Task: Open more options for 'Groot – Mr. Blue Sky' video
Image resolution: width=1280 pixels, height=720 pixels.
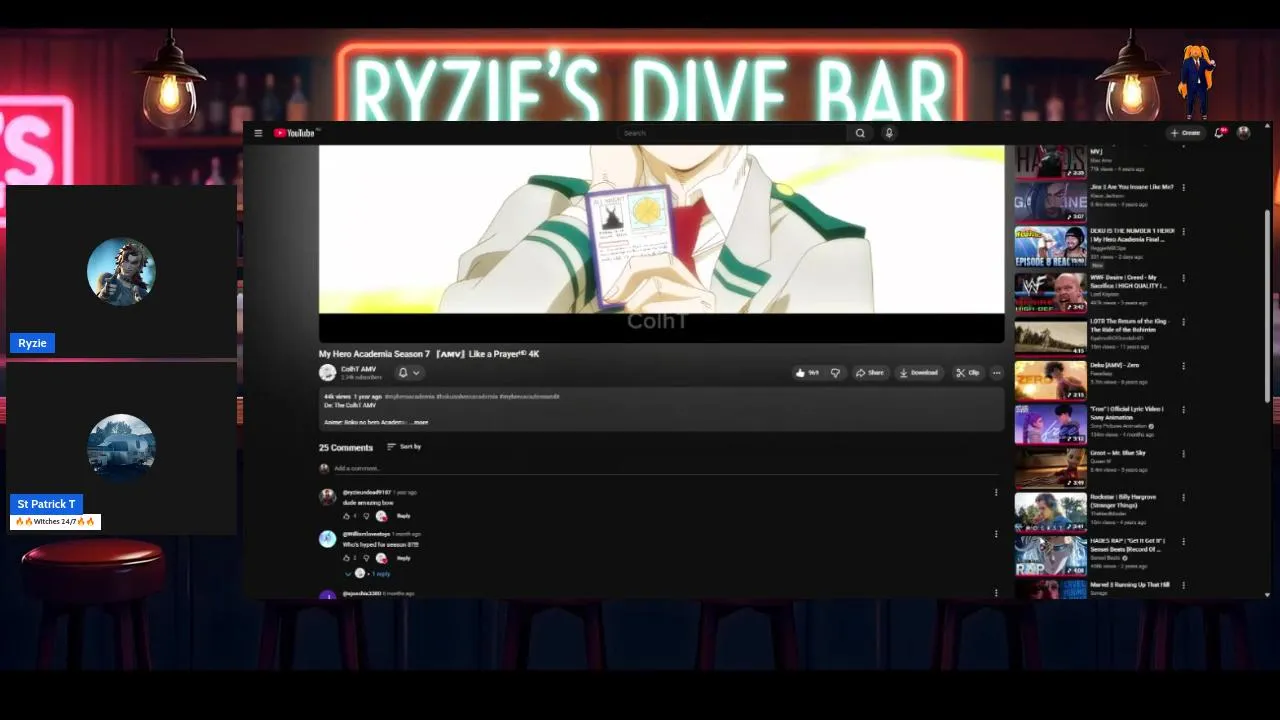Action: click(x=1184, y=454)
